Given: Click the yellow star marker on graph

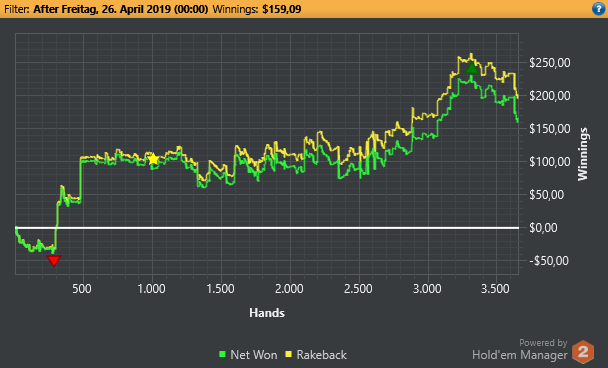Looking at the screenshot, I should click(153, 159).
